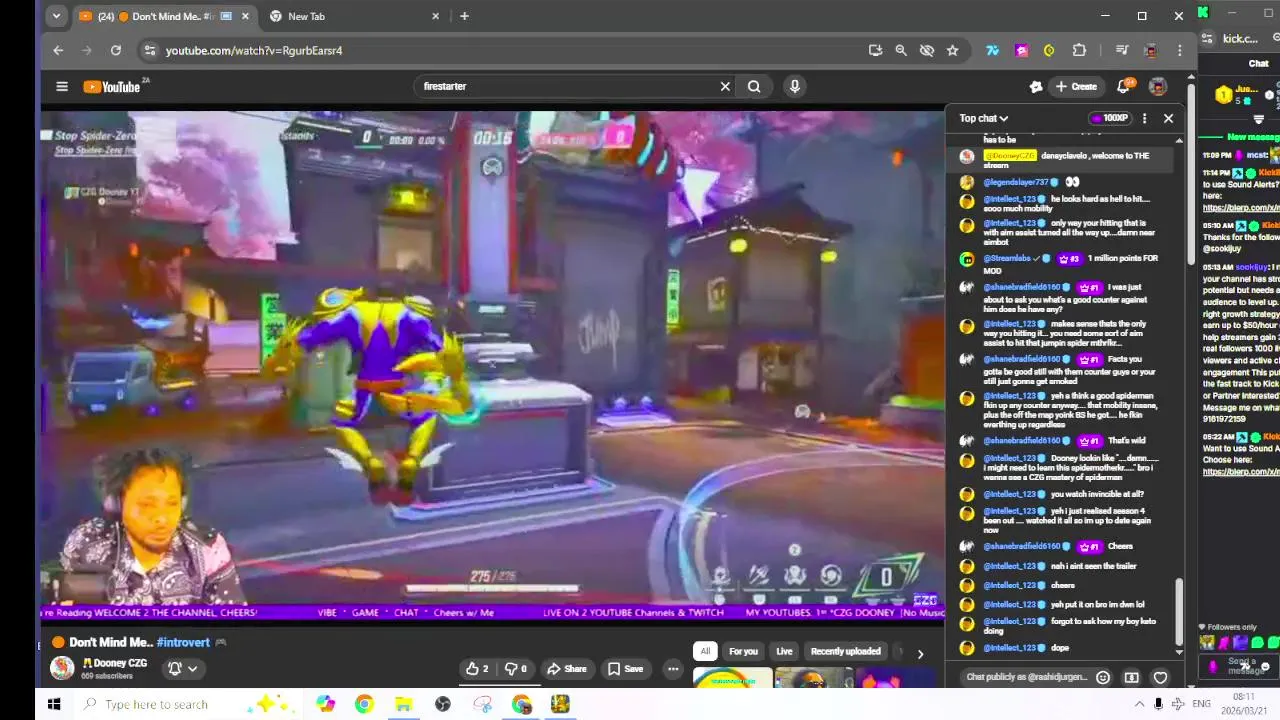Open File Explorer from the taskbar

[403, 704]
